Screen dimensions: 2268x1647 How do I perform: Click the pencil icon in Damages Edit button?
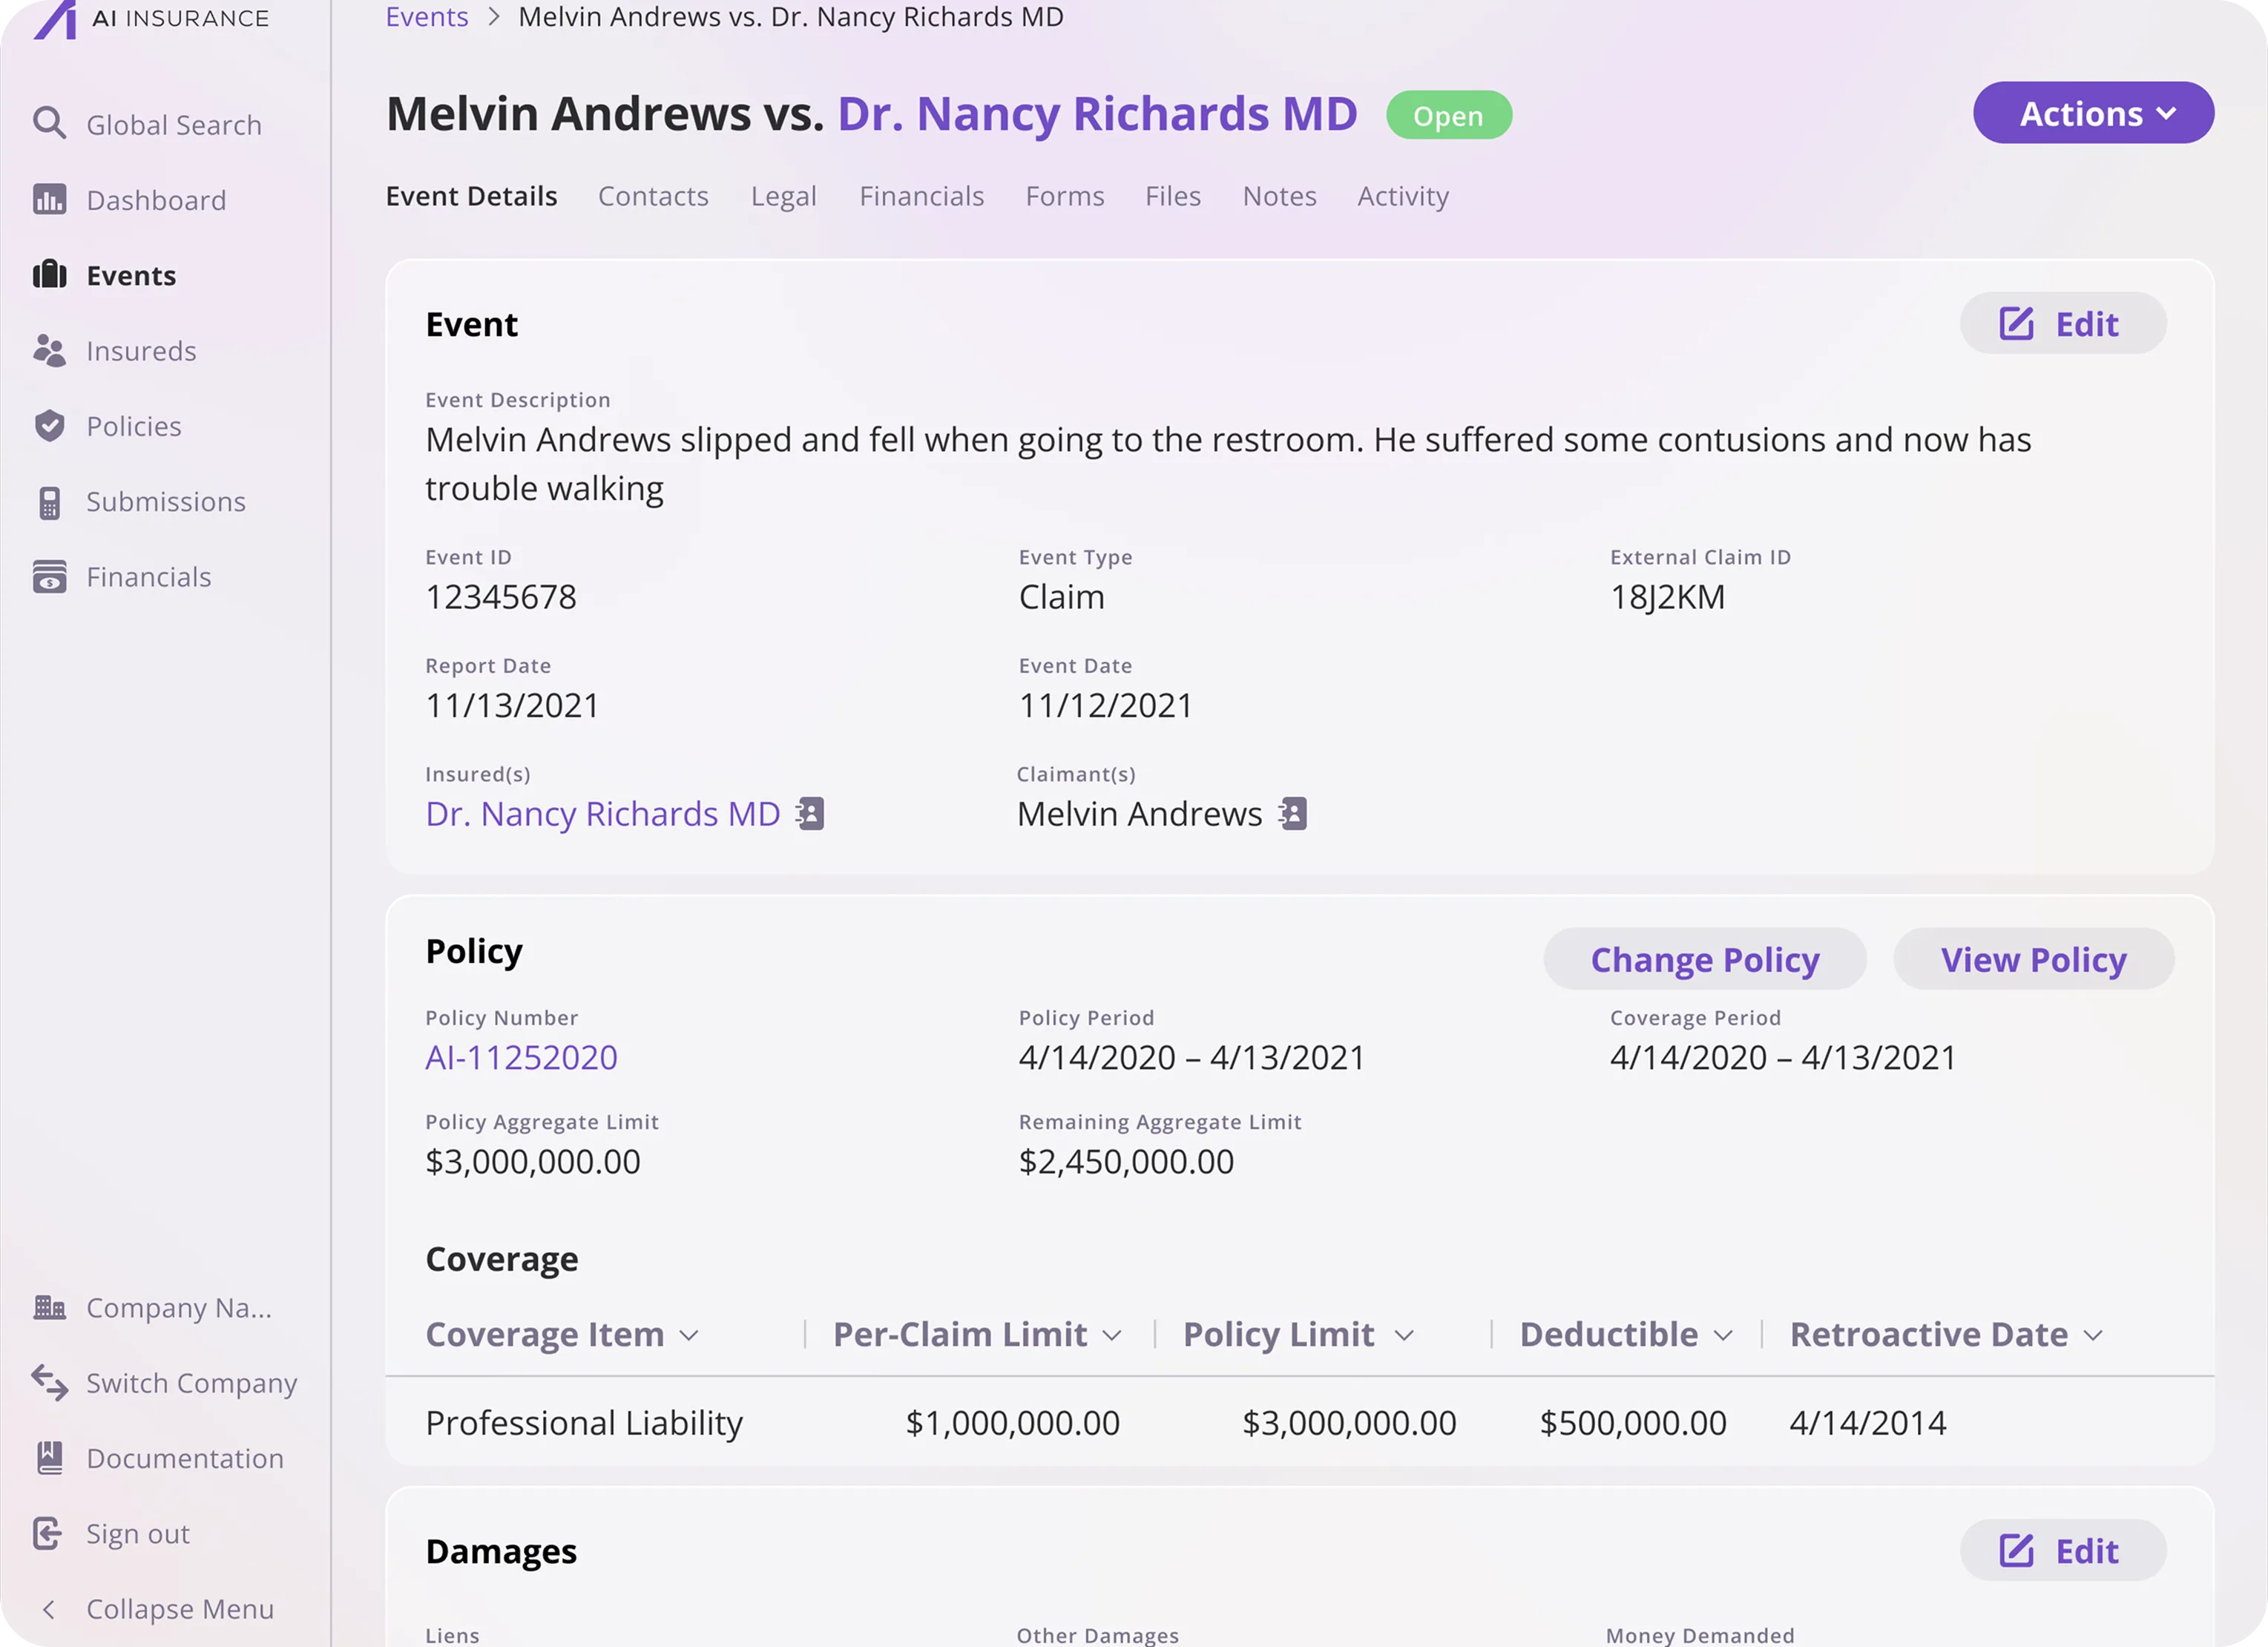click(2016, 1550)
